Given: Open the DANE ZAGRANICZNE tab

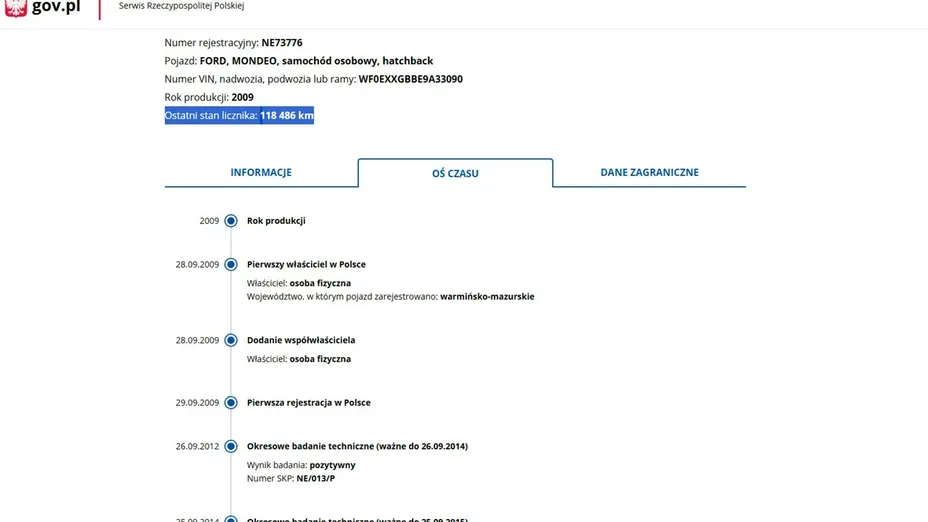Looking at the screenshot, I should click(x=649, y=172).
